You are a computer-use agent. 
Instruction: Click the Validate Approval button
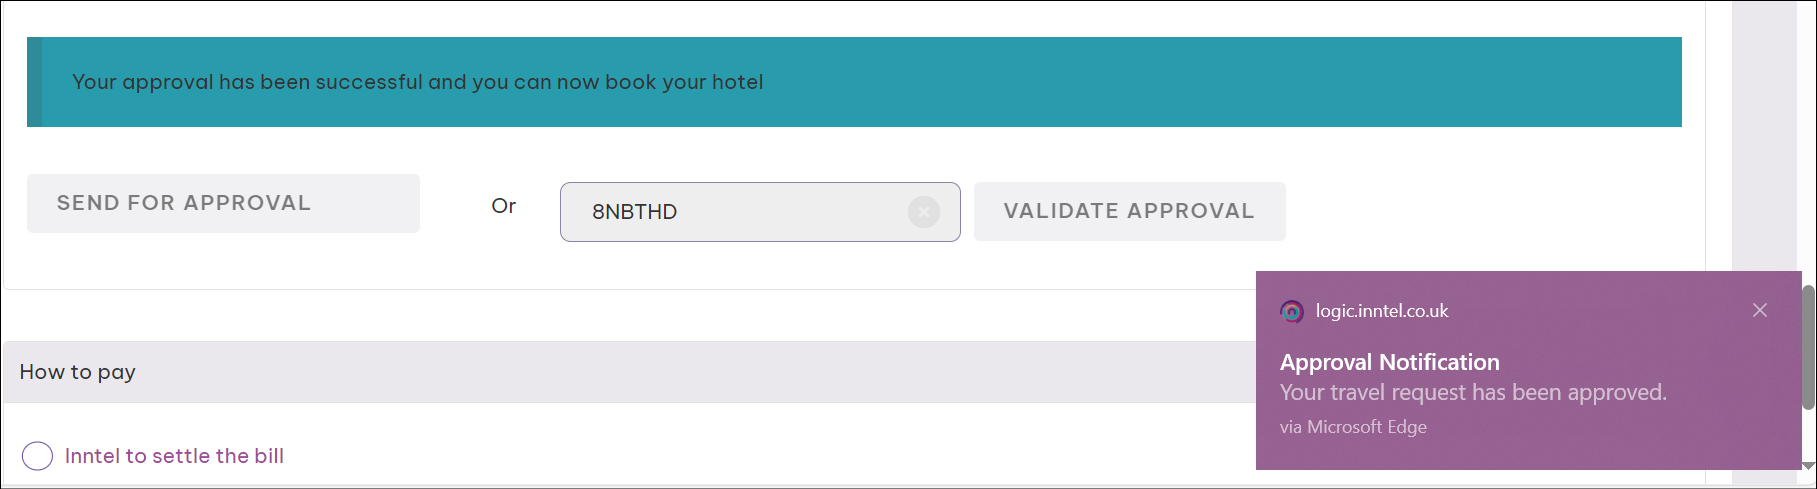1129,211
